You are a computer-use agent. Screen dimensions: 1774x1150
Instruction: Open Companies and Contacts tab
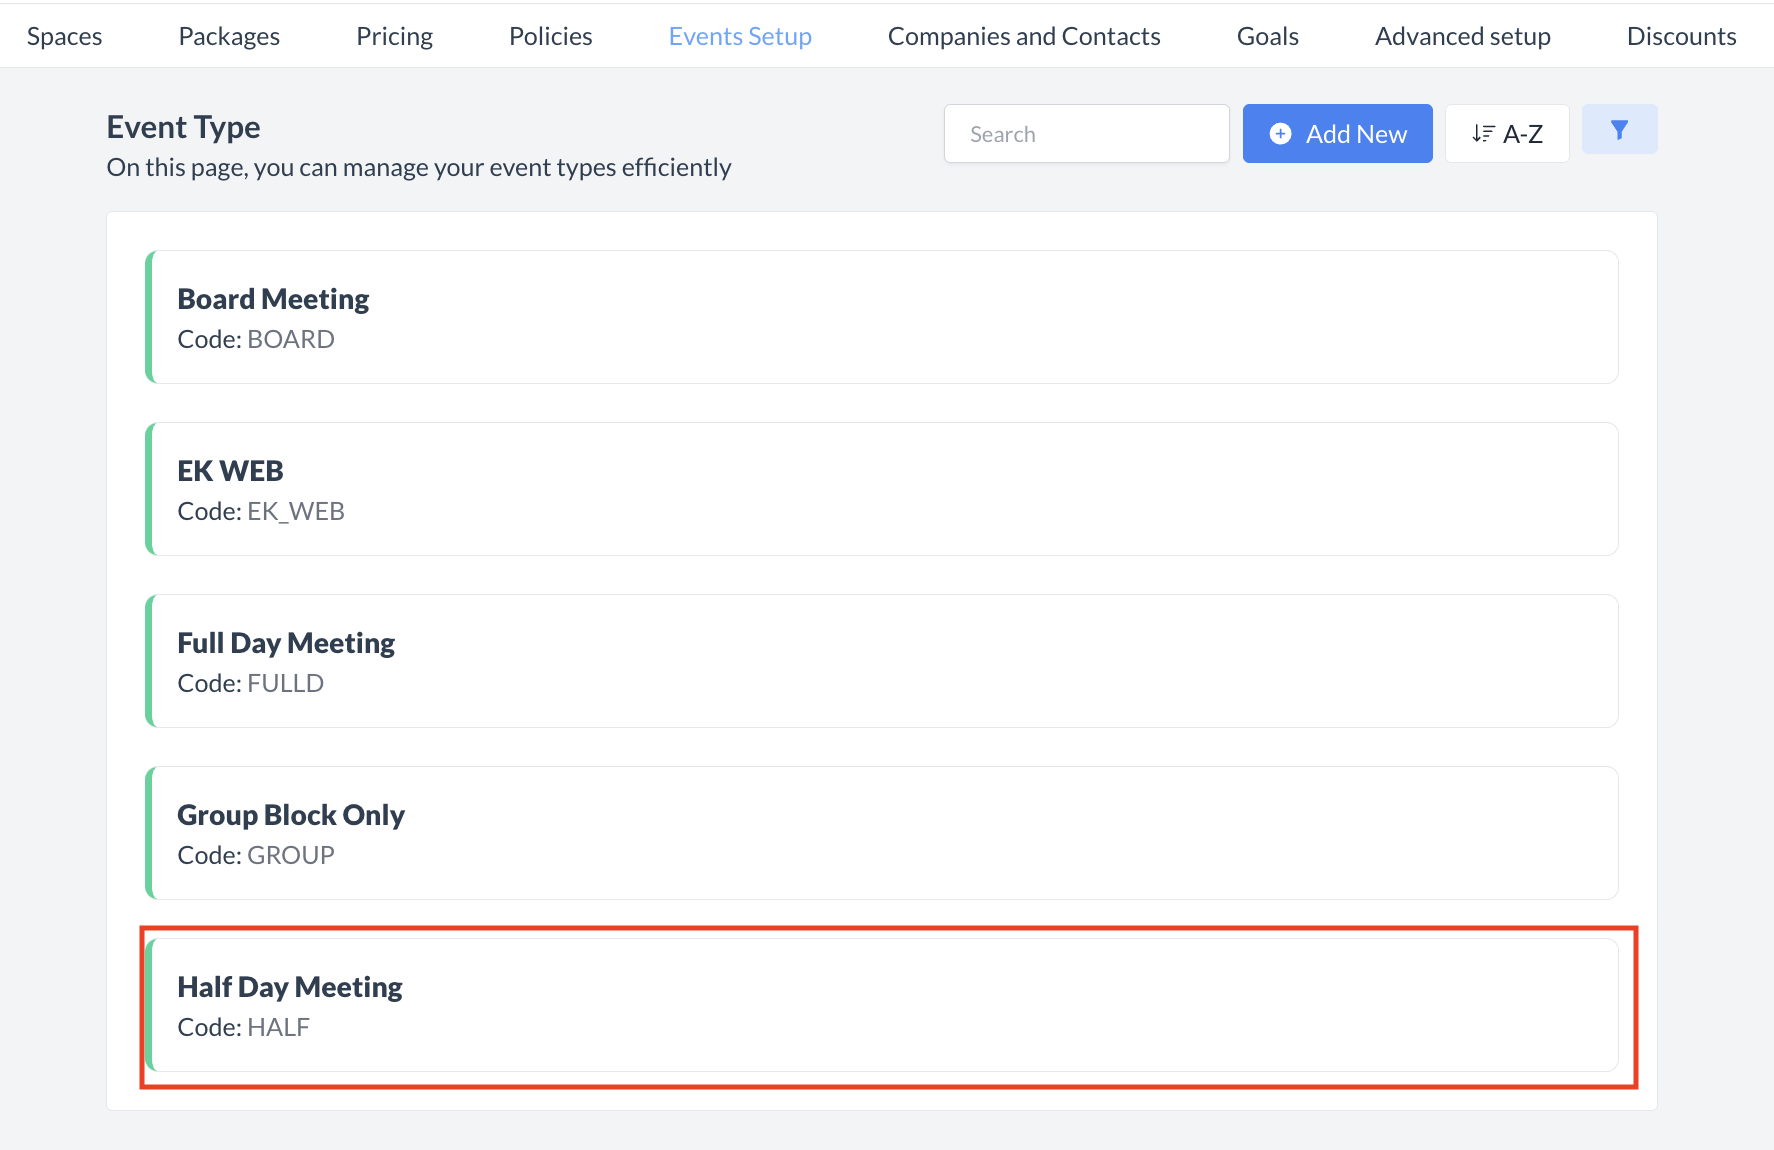(x=1024, y=37)
